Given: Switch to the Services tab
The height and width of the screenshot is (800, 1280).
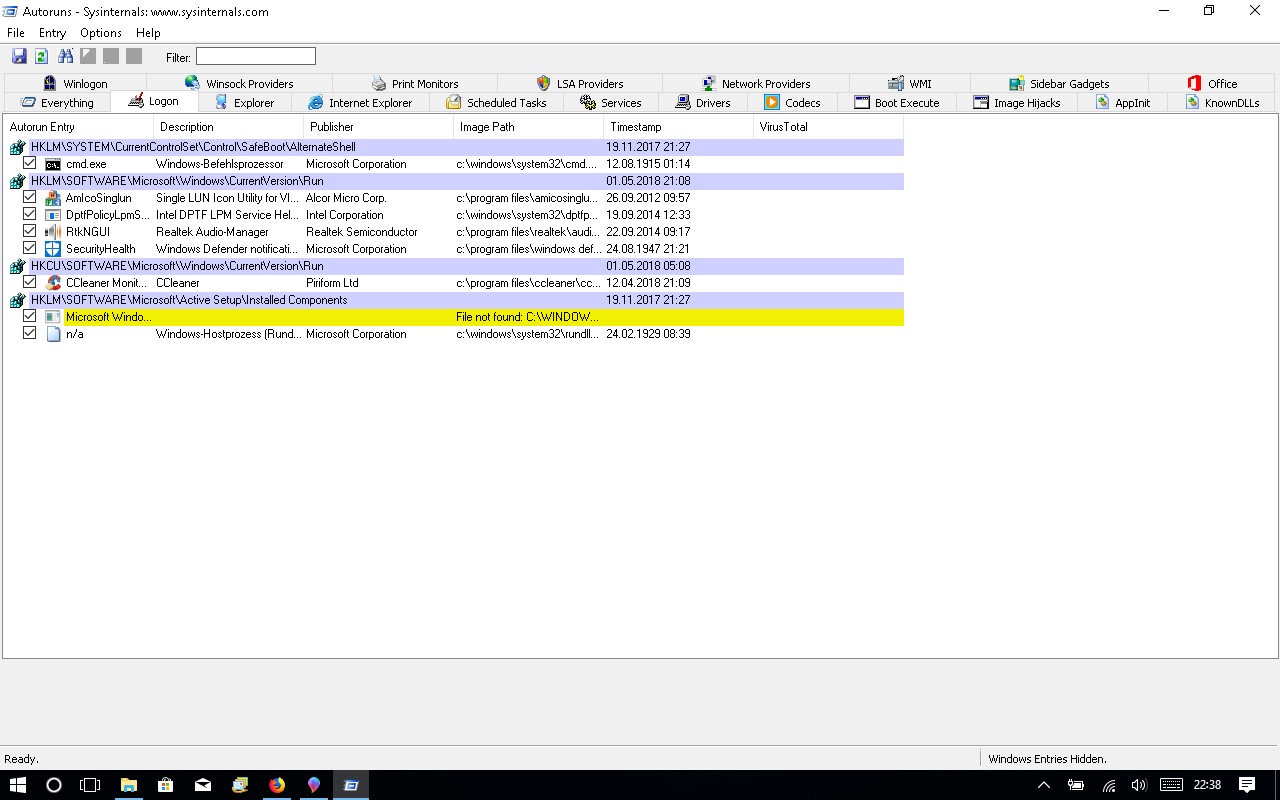Looking at the screenshot, I should (611, 103).
